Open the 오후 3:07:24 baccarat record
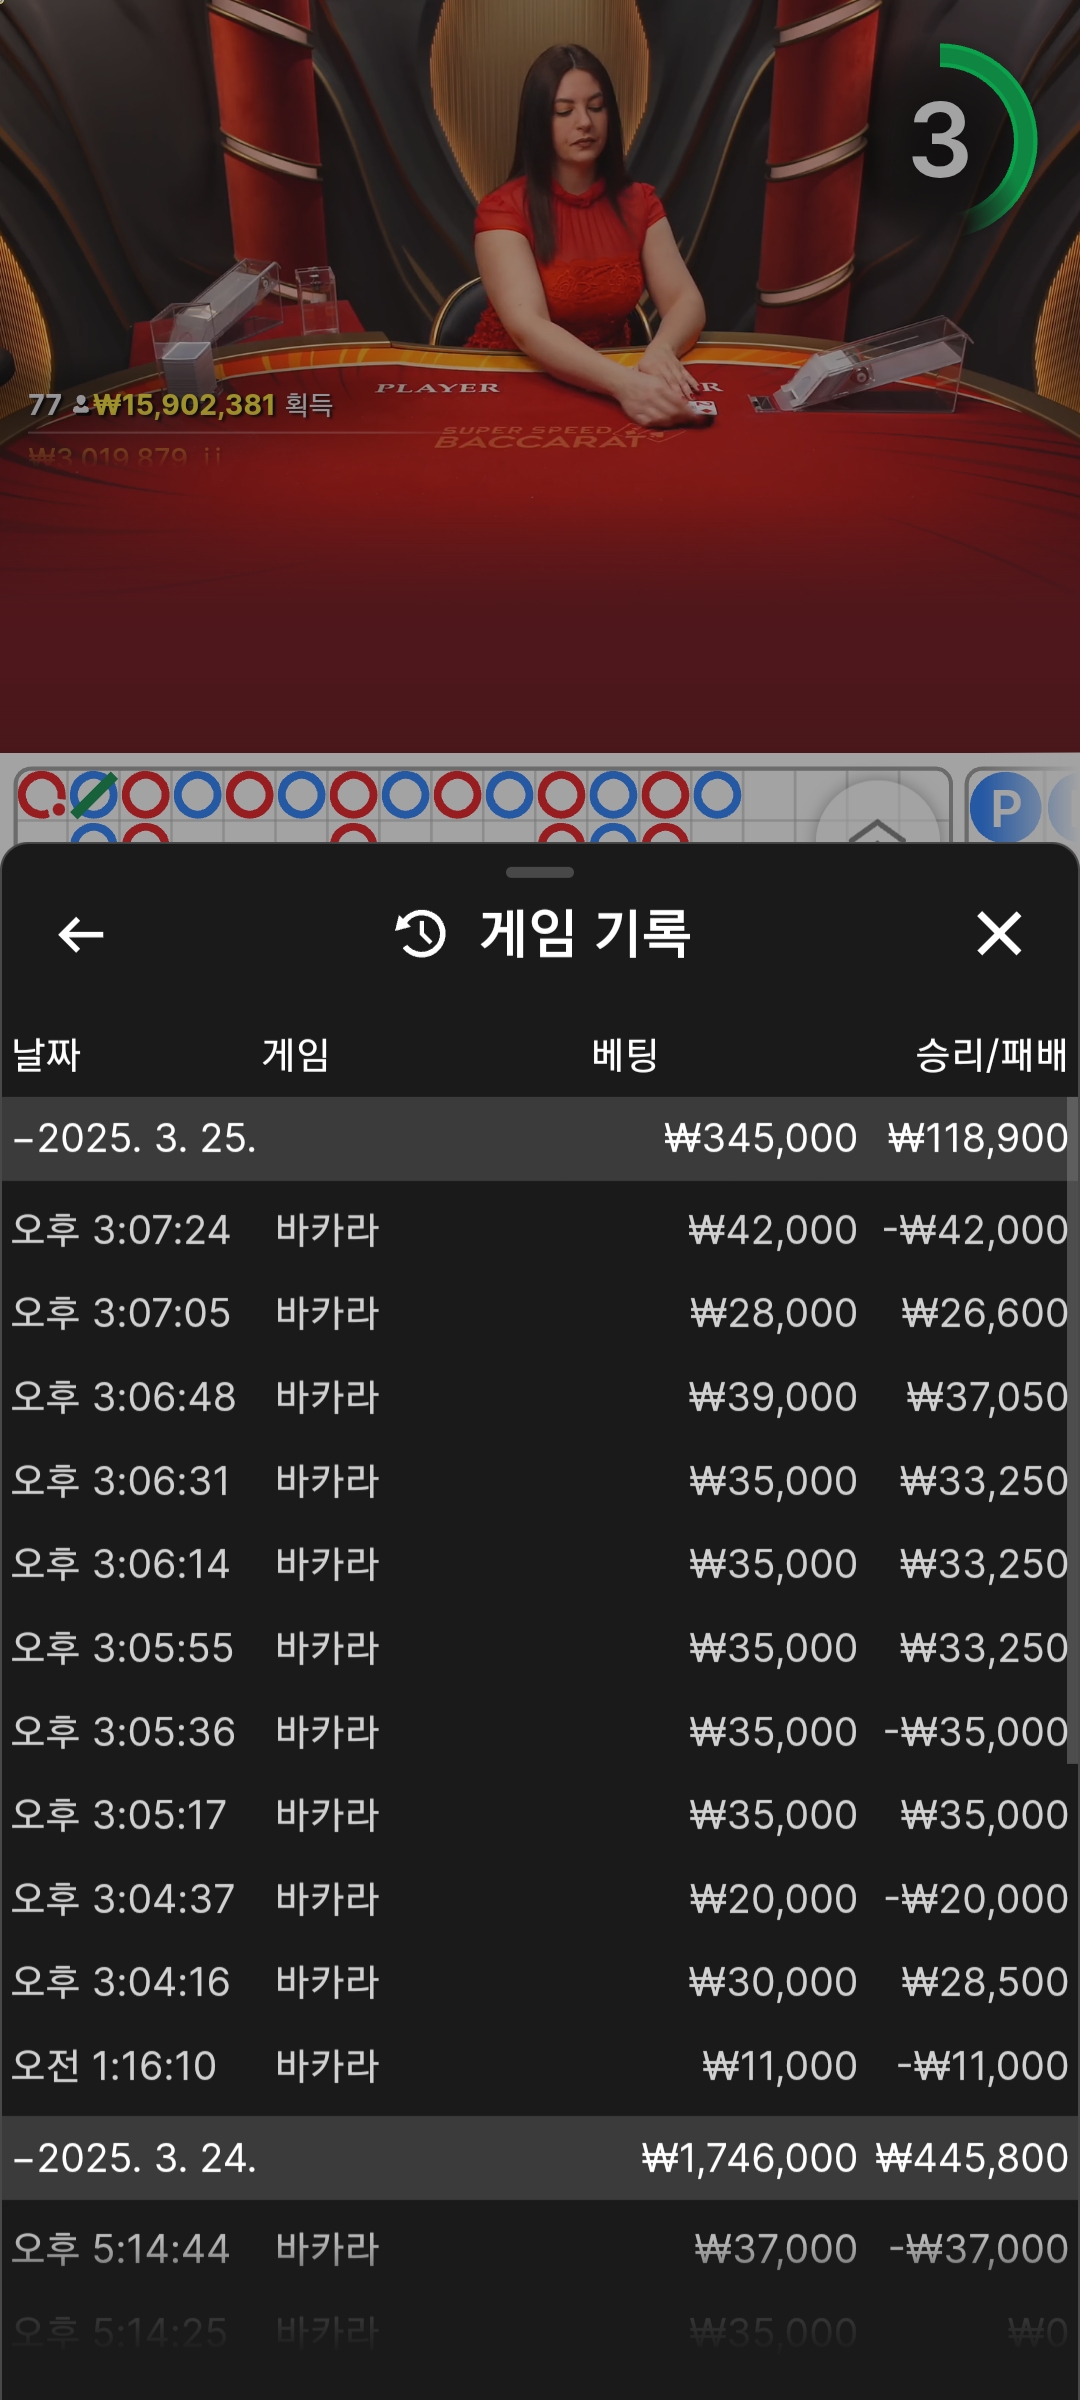Viewport: 1080px width, 2400px height. coord(540,1230)
